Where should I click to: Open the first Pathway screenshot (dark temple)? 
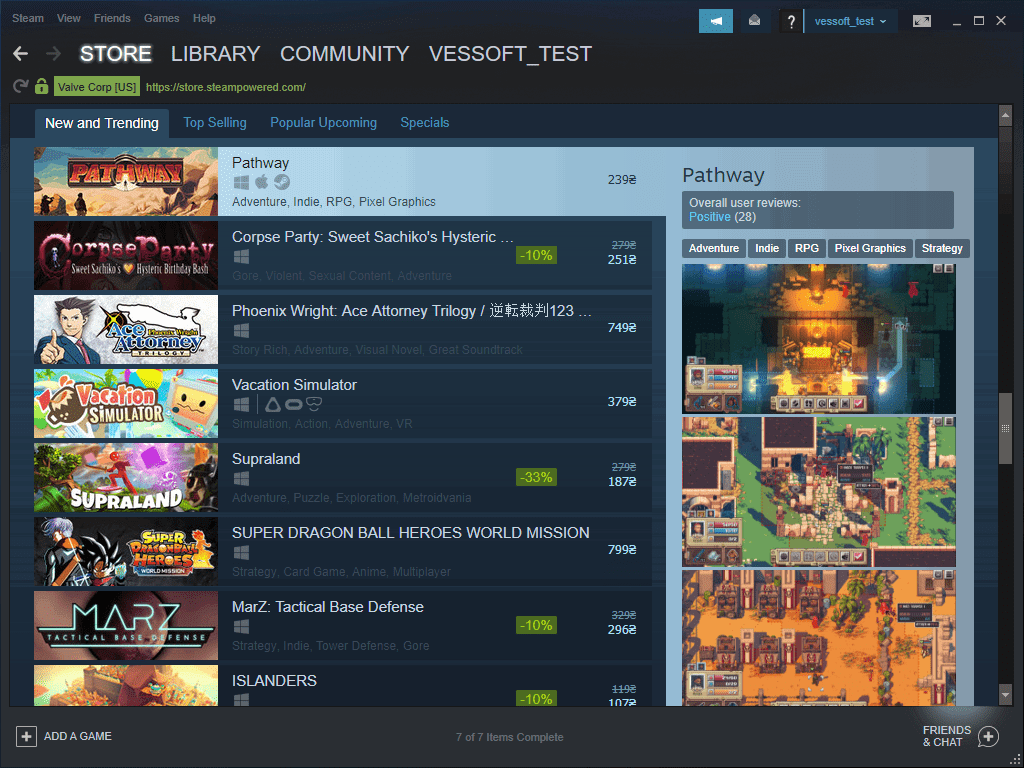click(819, 339)
